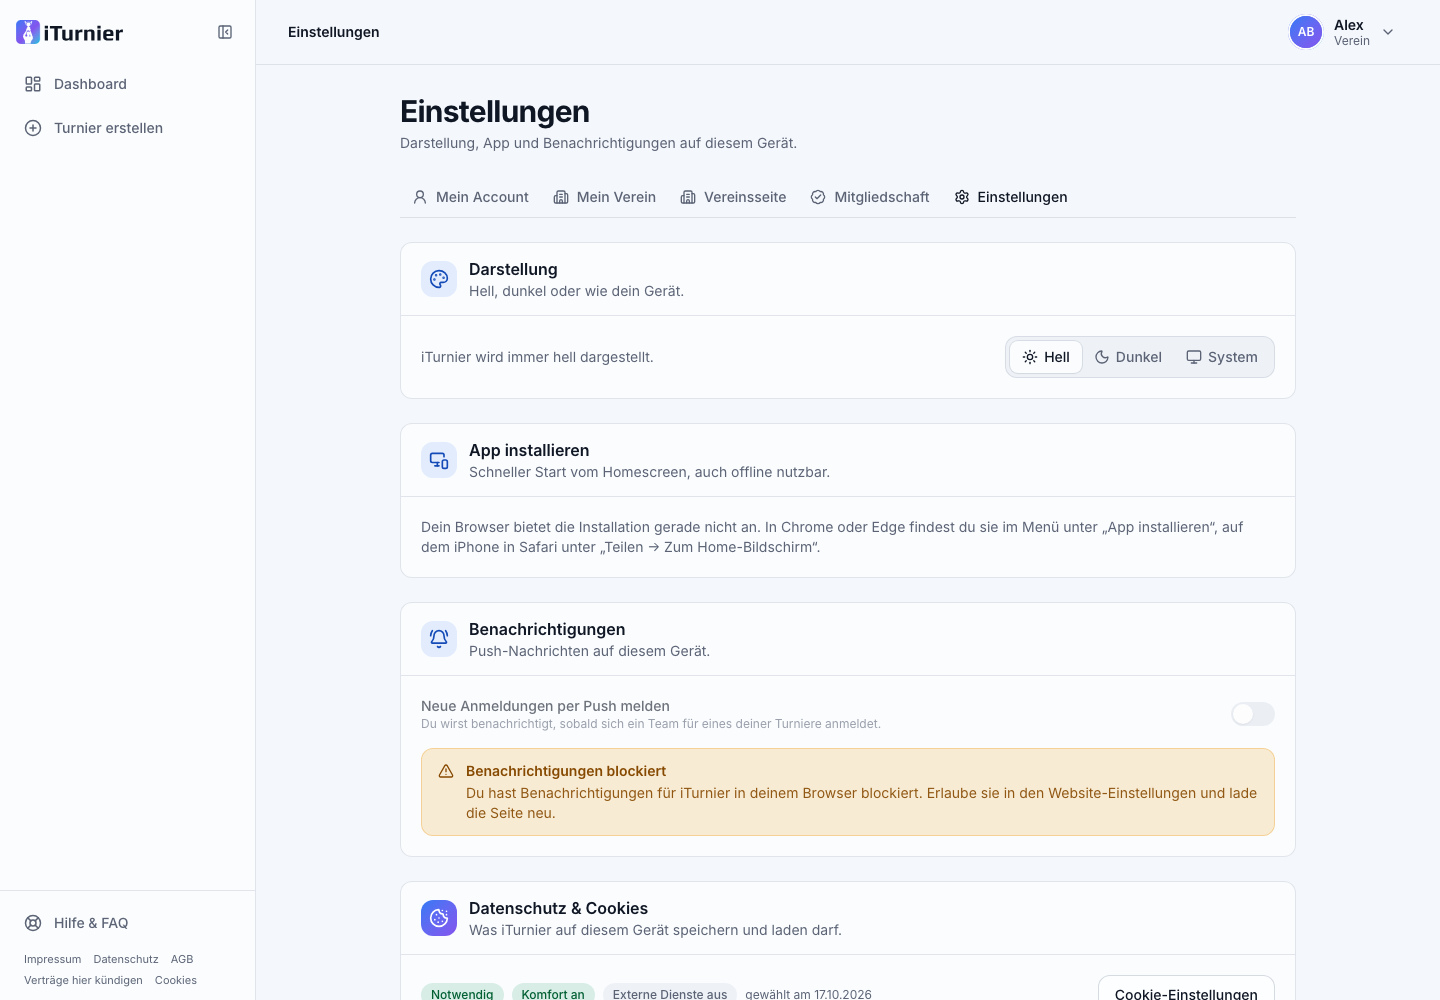Open the Datenschutz footer link
Image resolution: width=1440 pixels, height=1000 pixels.
[126, 959]
